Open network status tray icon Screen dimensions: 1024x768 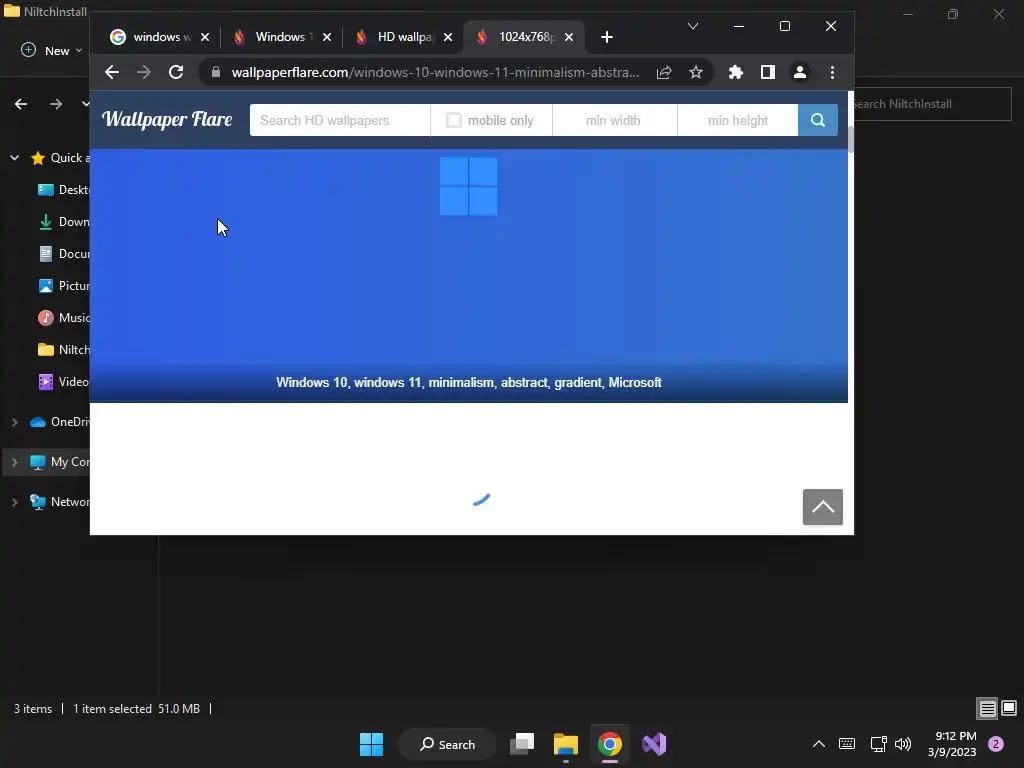[878, 744]
